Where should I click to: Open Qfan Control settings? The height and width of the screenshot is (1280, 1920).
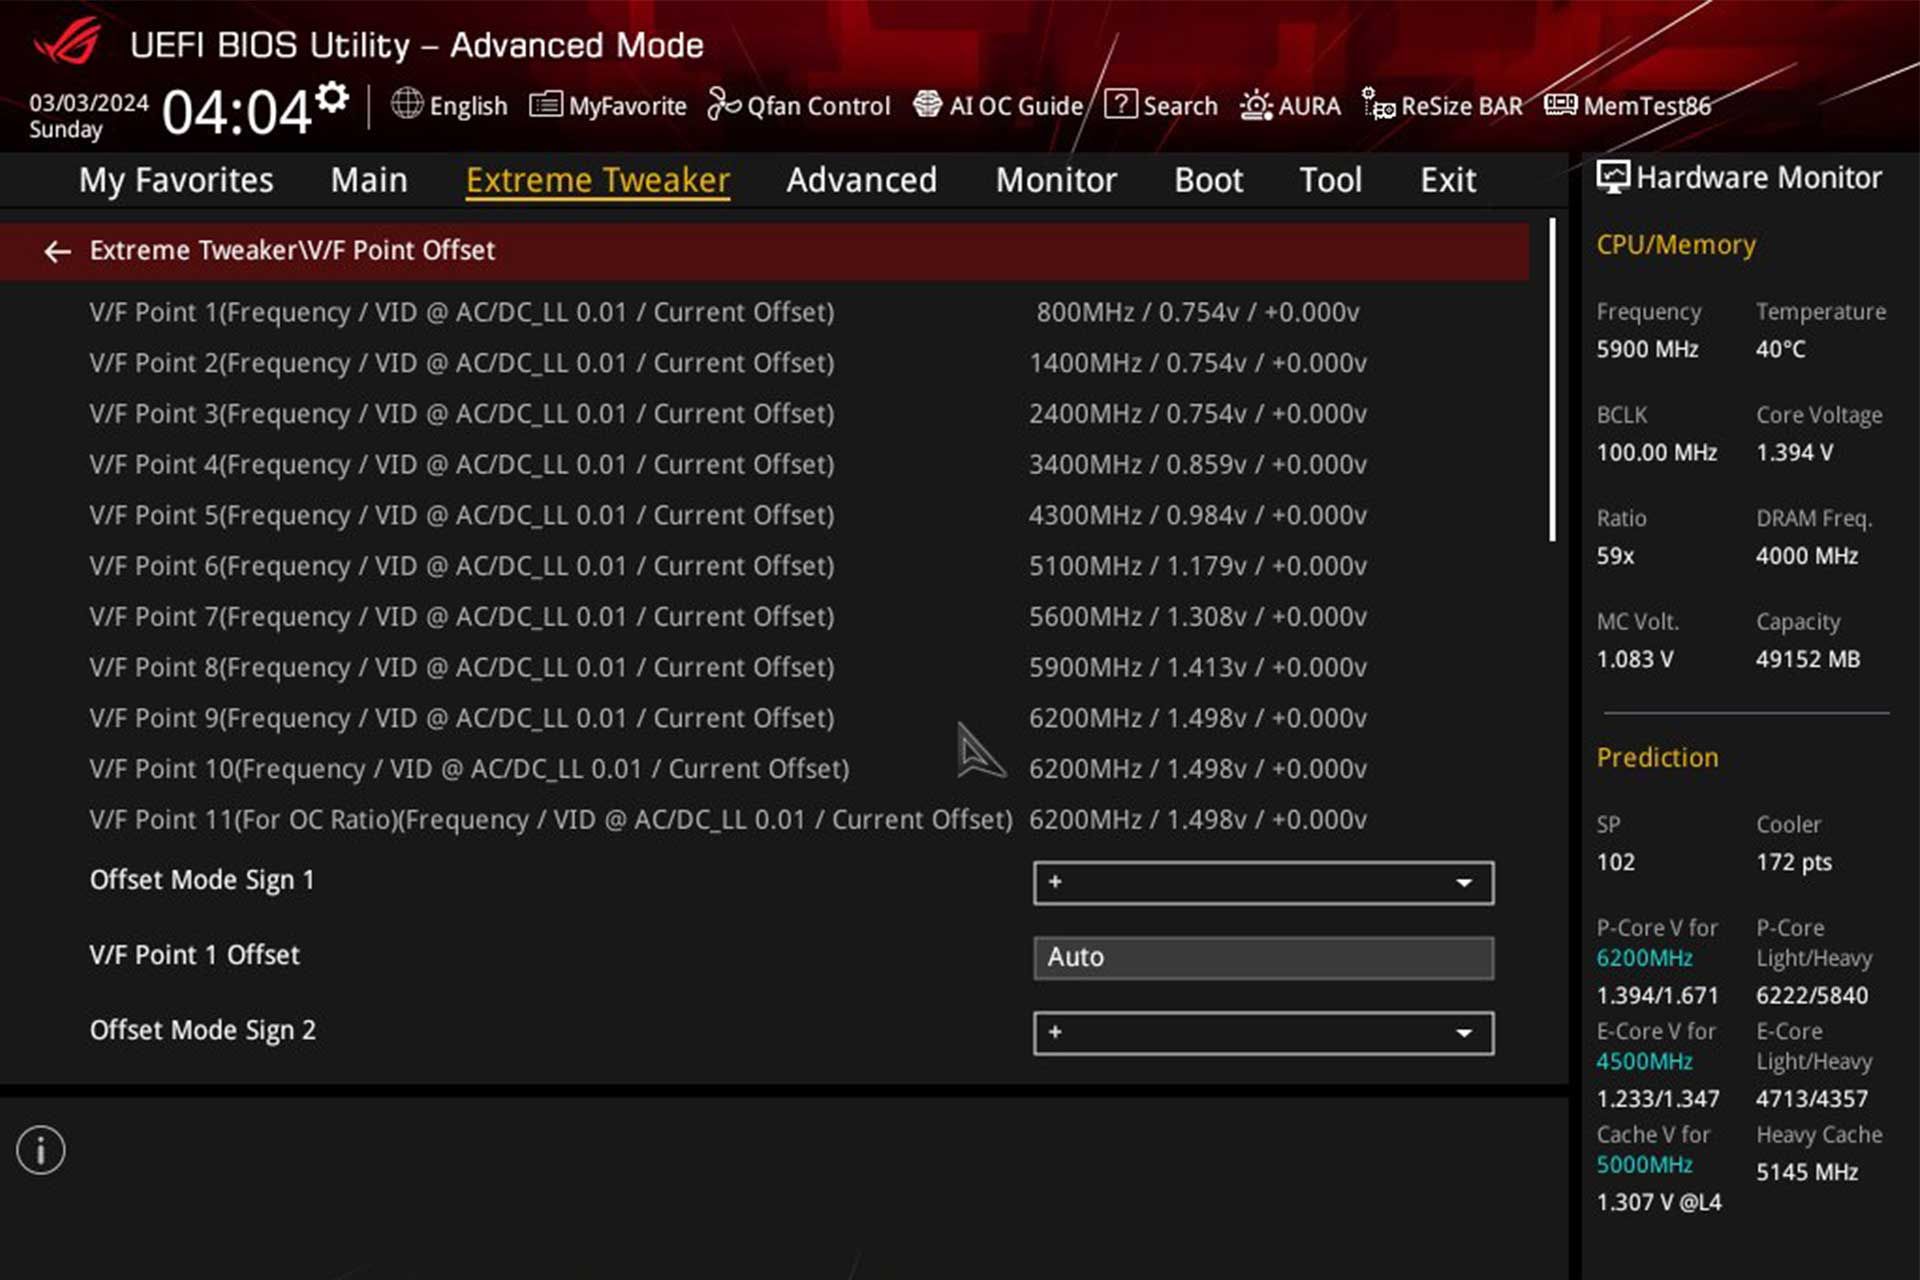click(x=800, y=105)
